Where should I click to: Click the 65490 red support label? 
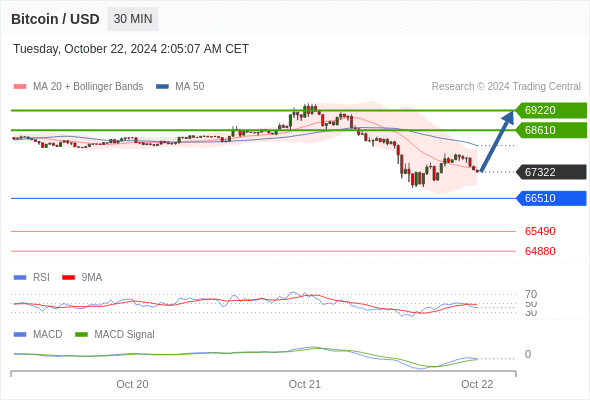540,231
